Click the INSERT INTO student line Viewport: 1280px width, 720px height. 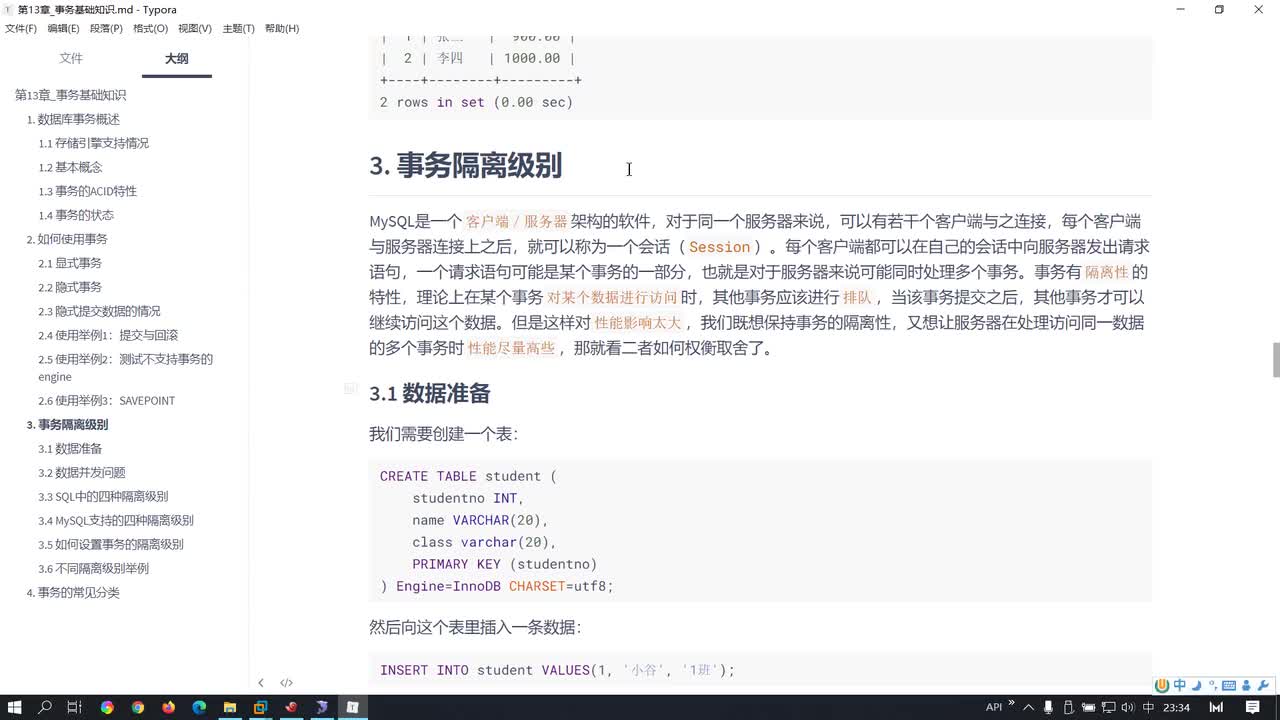pyautogui.click(x=557, y=670)
